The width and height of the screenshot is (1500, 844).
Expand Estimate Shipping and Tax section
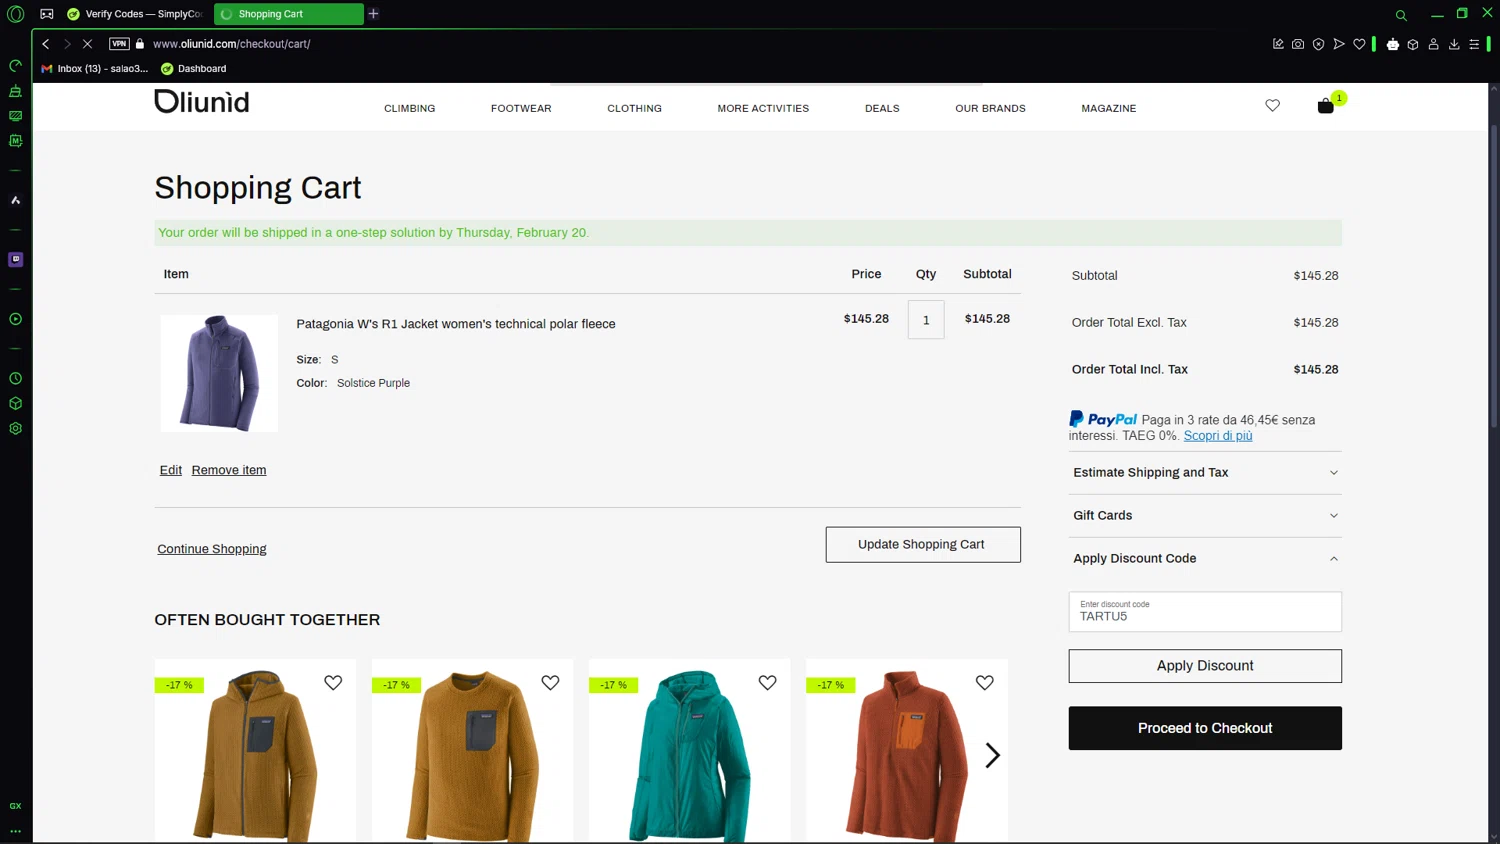(1205, 473)
